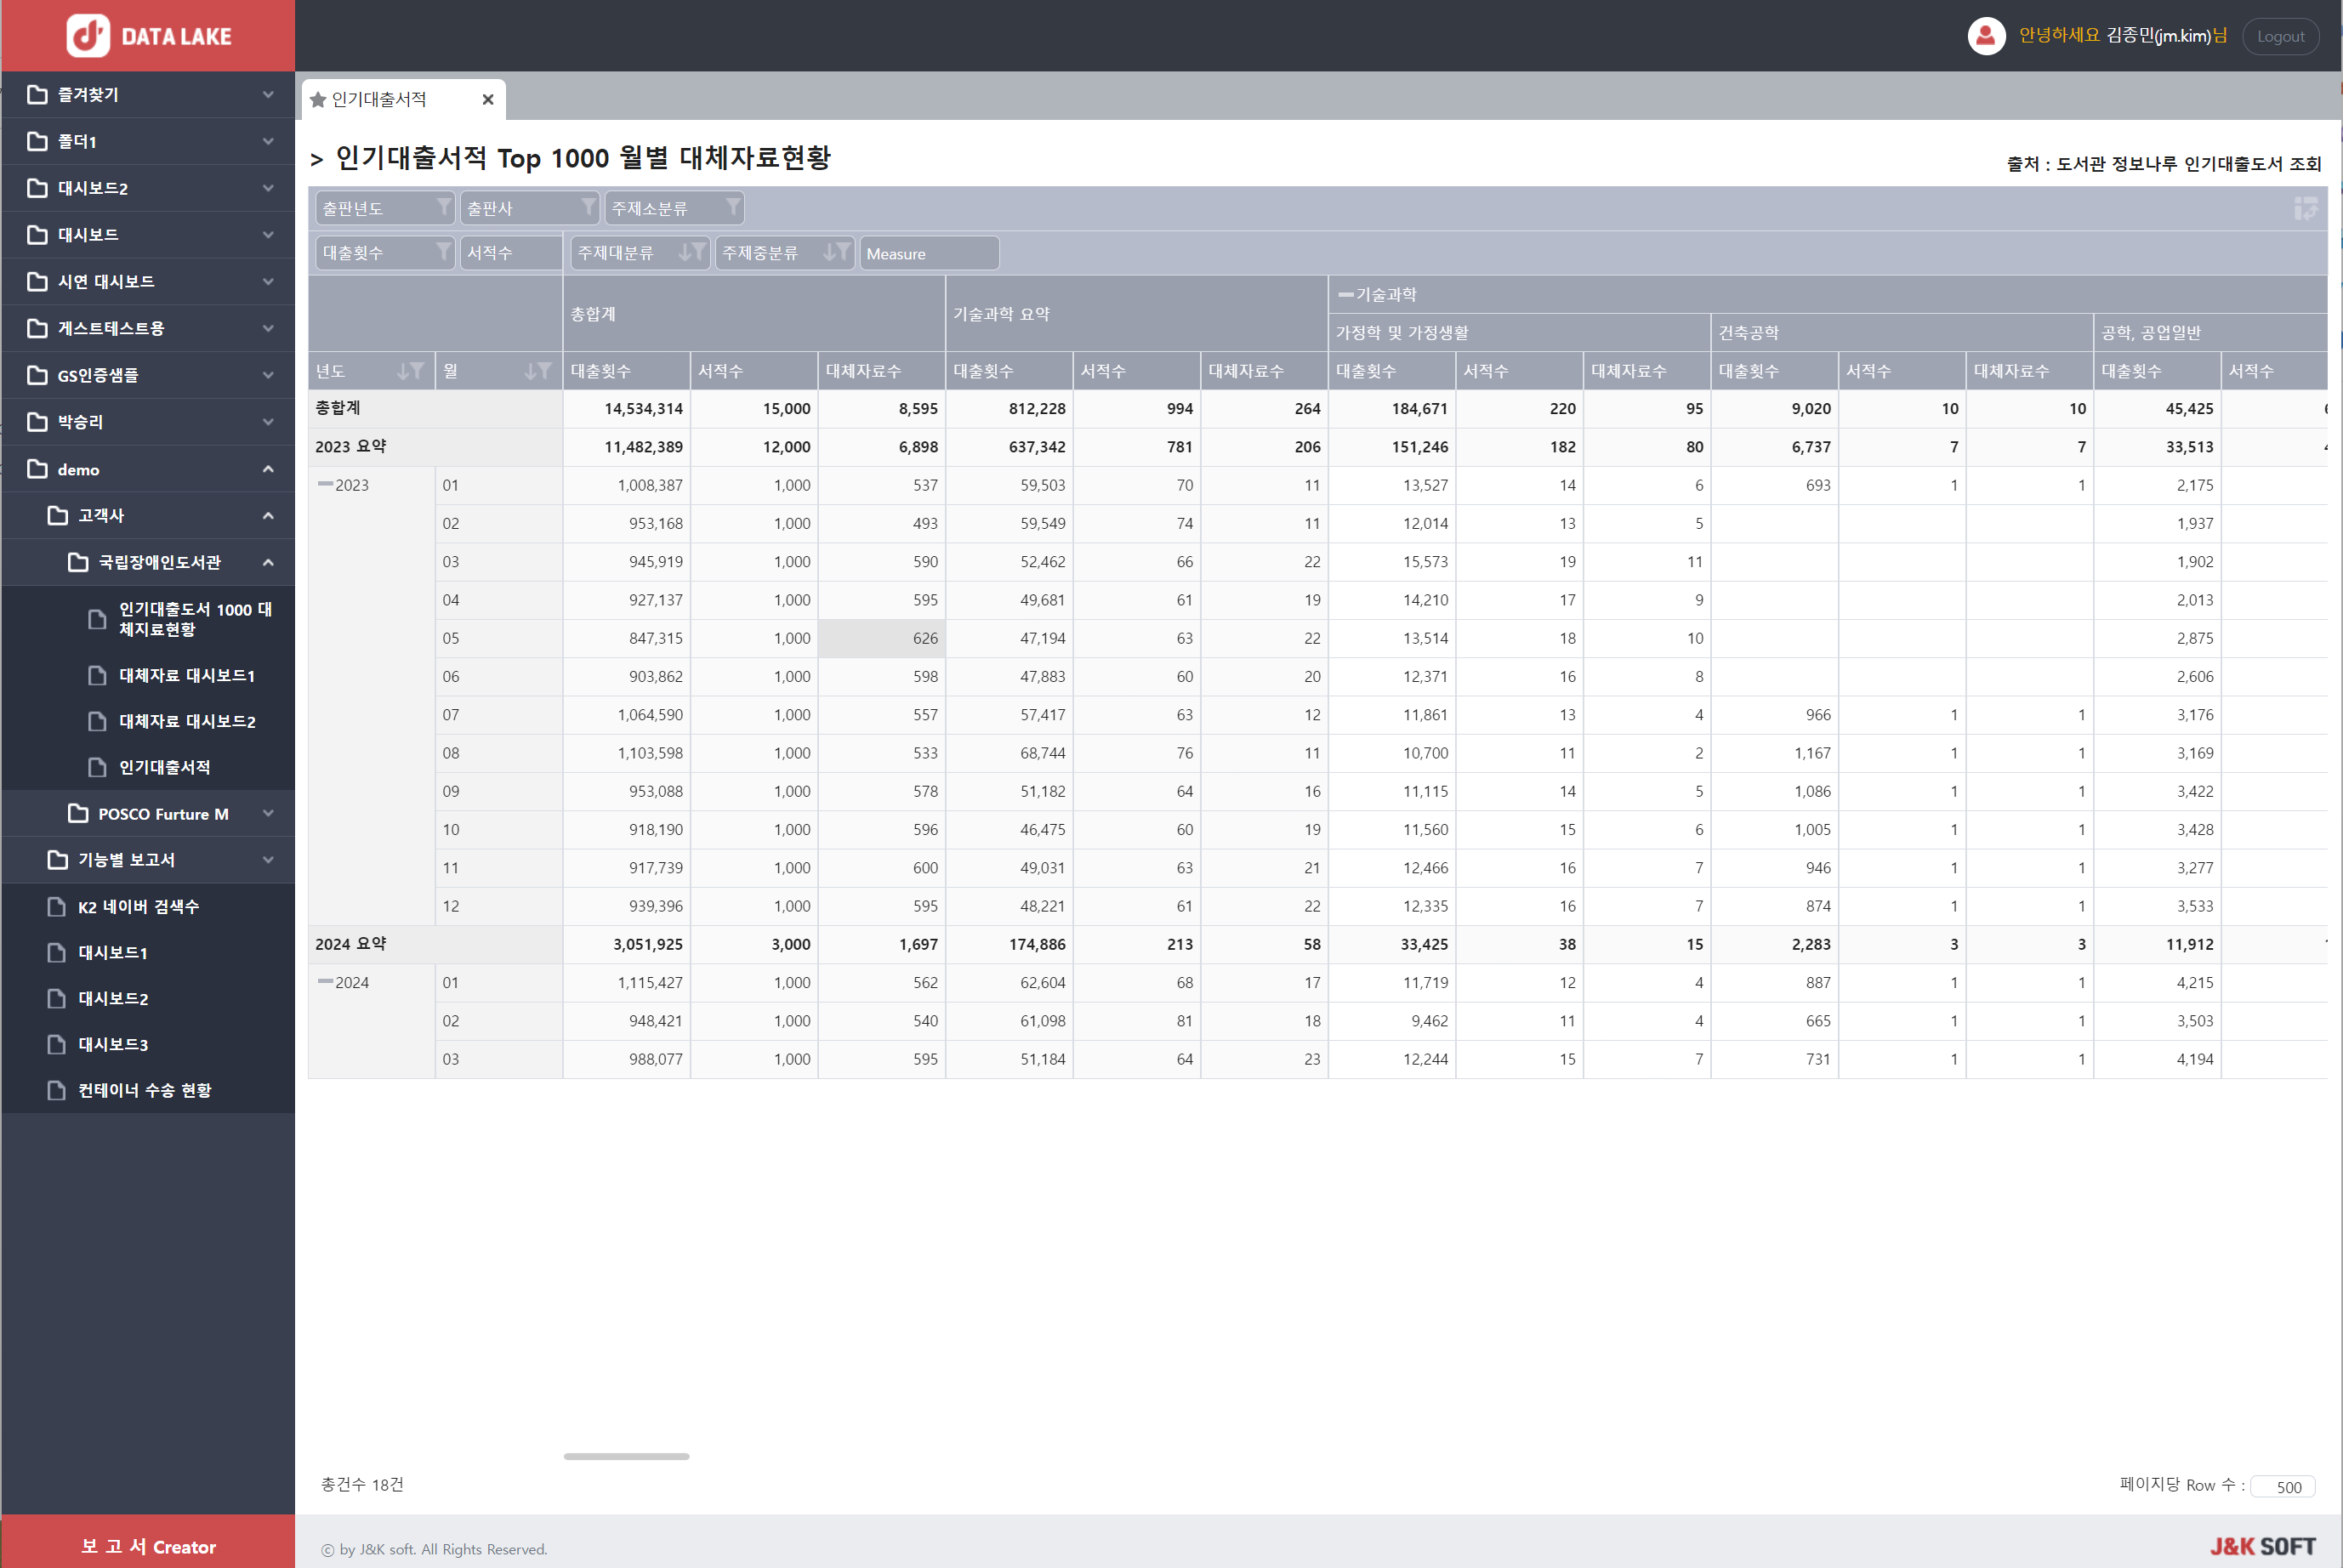Image resolution: width=2343 pixels, height=1568 pixels.
Task: Expand the 즐겨찾기 folder chevron
Action: [268, 94]
